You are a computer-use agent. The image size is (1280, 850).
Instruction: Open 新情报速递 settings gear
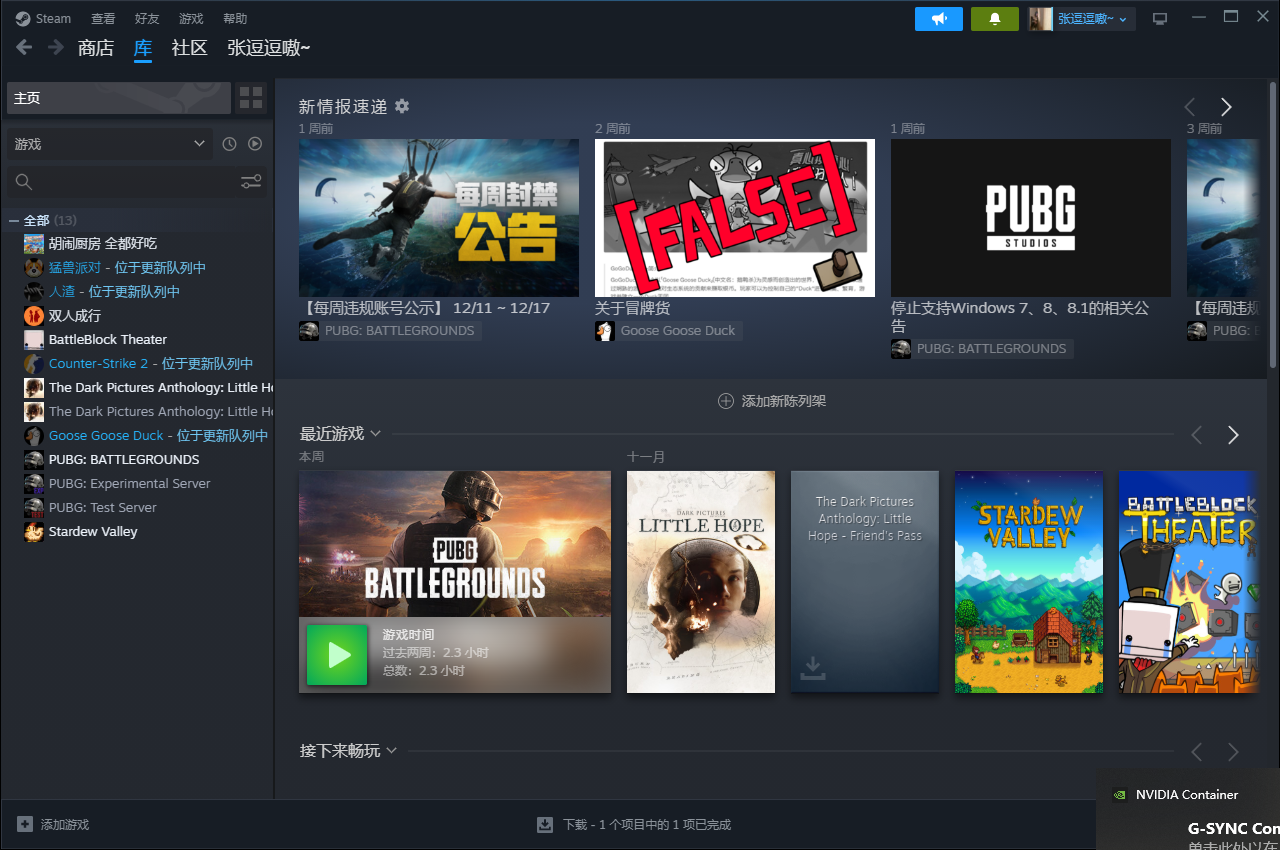tap(402, 106)
